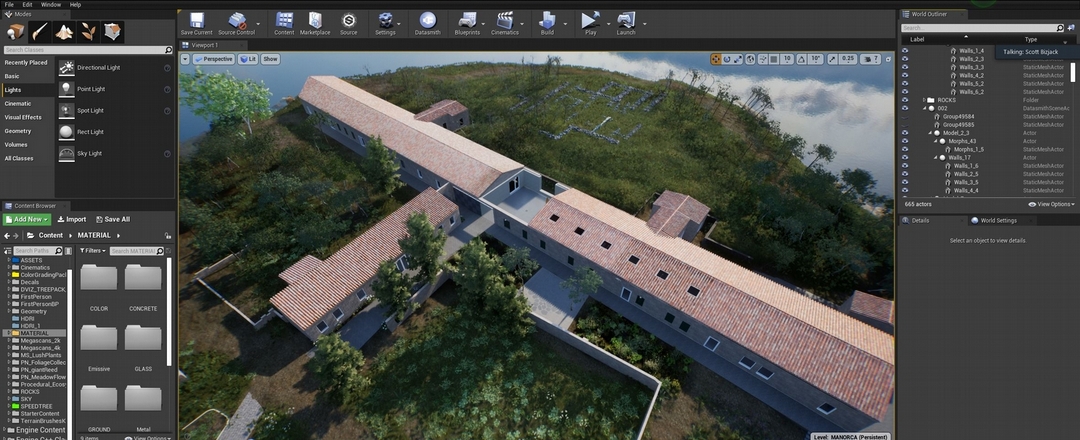Screen dimensions: 1080x440
Task: Click the Import button in Content Browser
Action: 72,219
